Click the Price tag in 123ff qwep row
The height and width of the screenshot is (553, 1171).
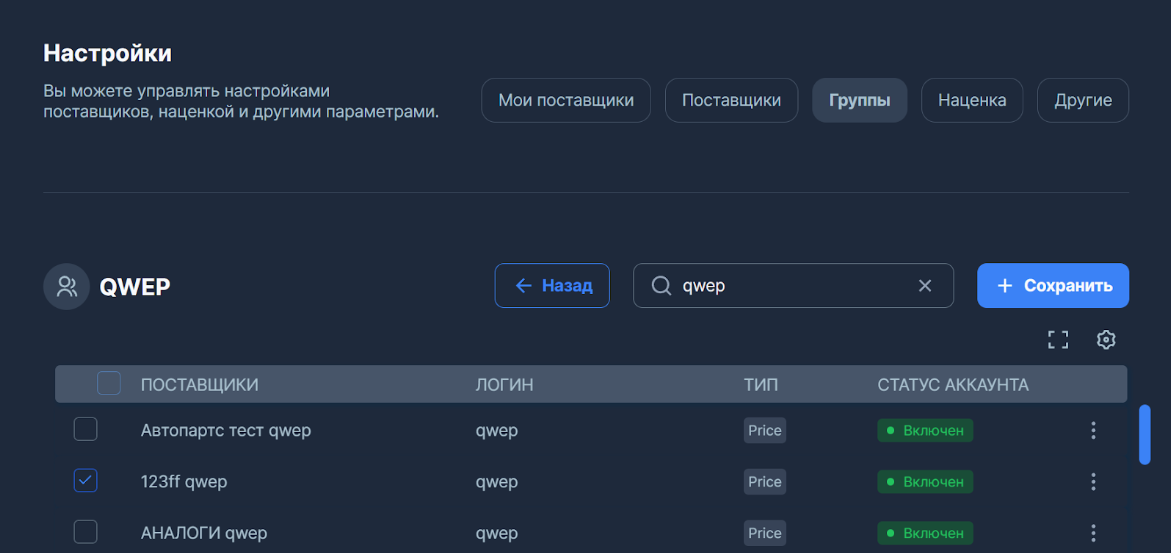[x=765, y=482]
